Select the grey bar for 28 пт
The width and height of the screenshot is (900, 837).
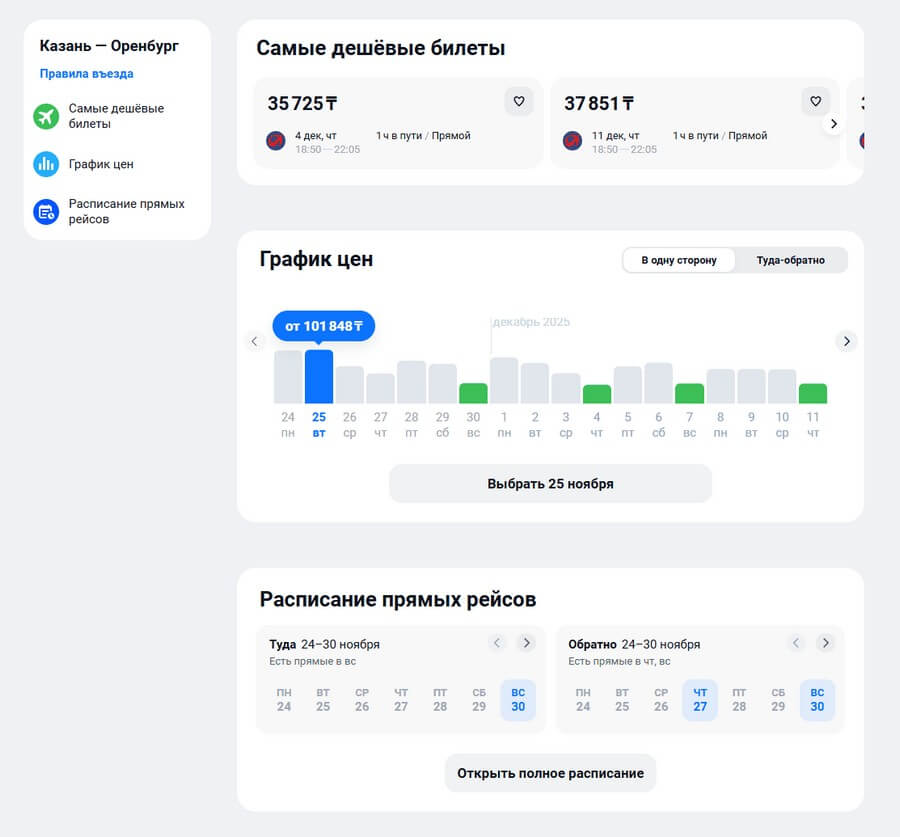tap(412, 382)
